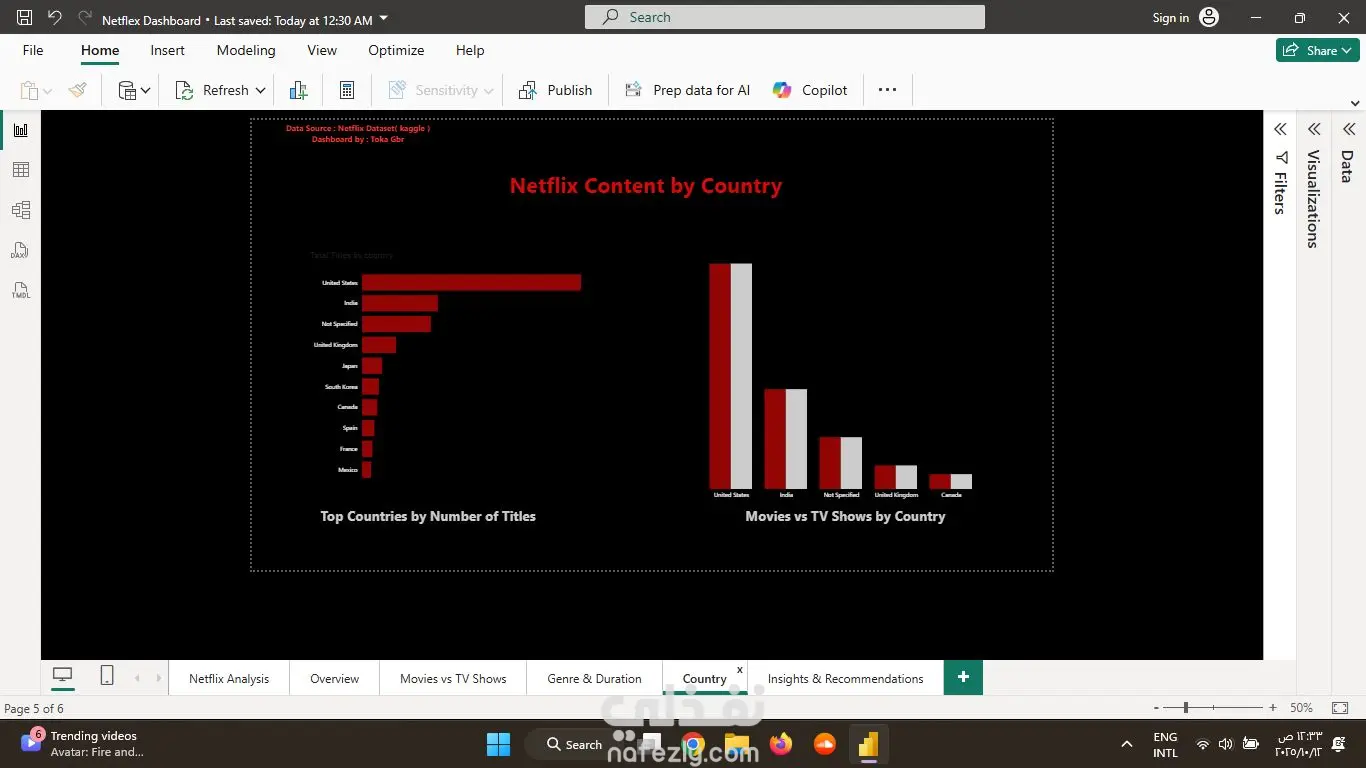Zoom in with the plus button
Image resolution: width=1366 pixels, height=768 pixels.
(1273, 708)
